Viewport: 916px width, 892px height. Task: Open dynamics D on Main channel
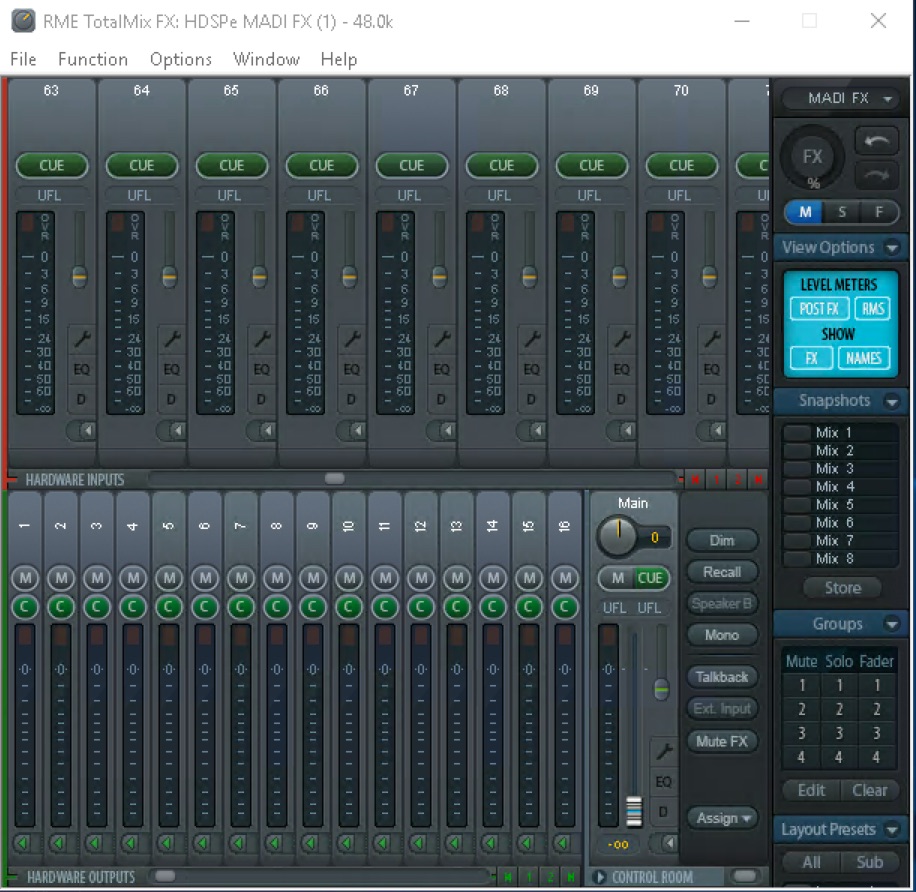(663, 812)
